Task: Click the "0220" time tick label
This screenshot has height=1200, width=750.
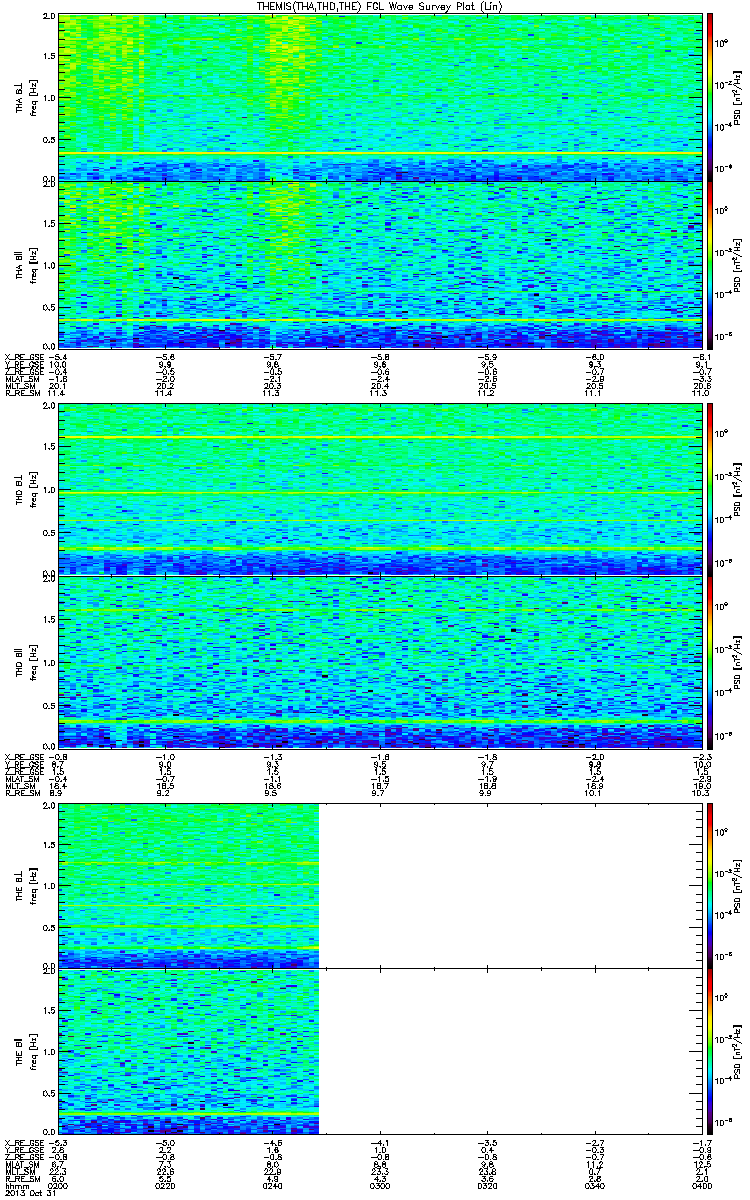Action: (165, 1184)
